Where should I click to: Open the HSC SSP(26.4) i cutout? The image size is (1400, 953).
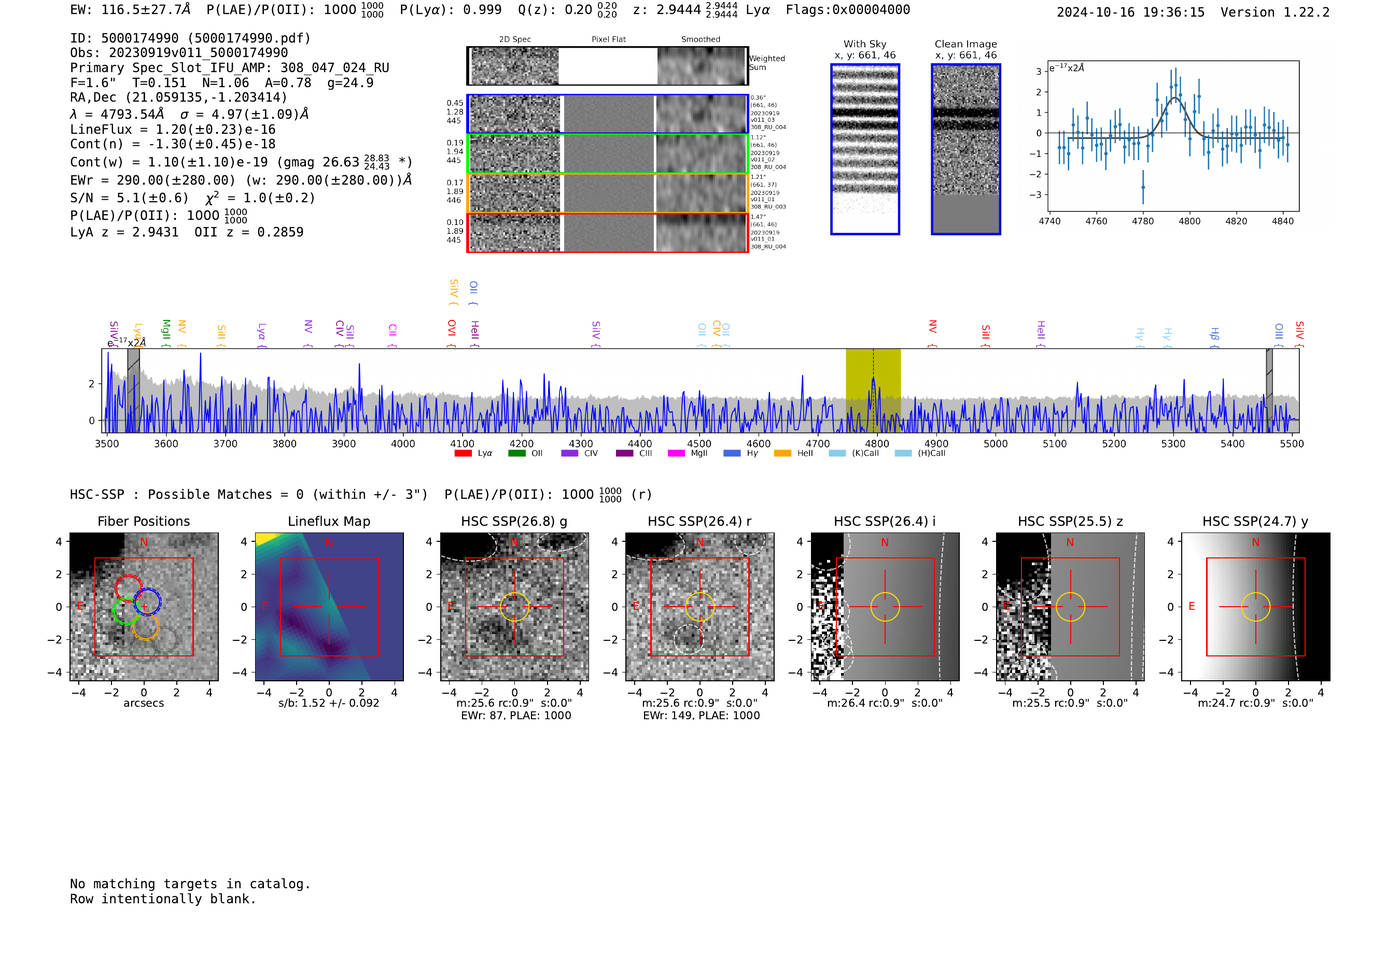[885, 607]
